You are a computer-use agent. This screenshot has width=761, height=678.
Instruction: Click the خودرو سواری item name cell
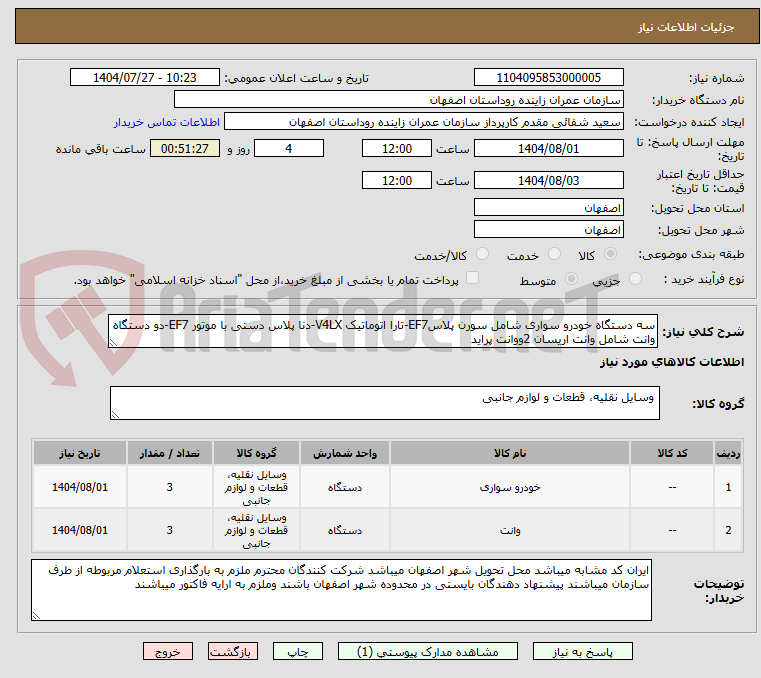(510, 487)
